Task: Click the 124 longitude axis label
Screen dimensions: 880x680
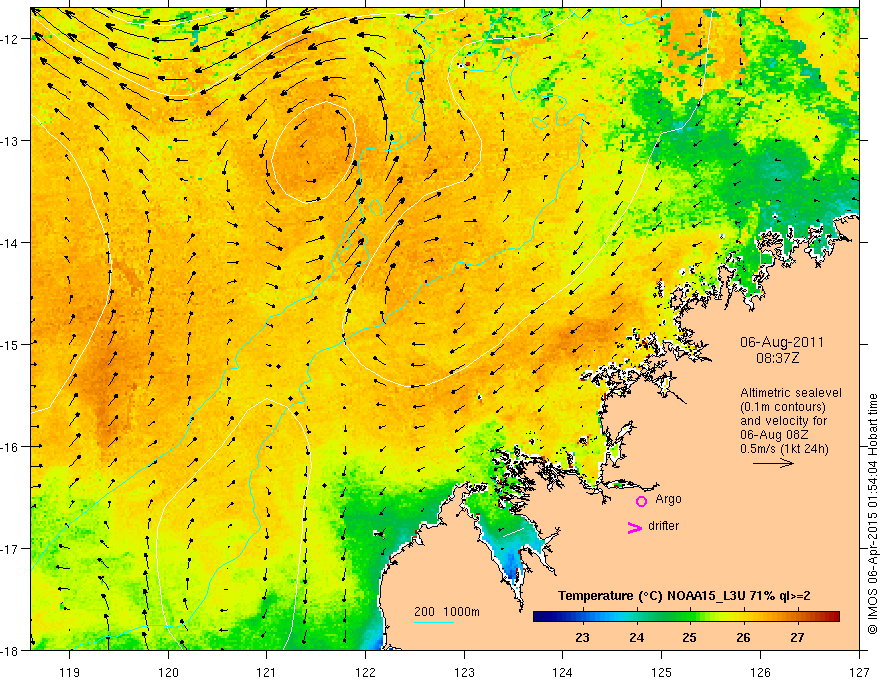Action: point(563,673)
